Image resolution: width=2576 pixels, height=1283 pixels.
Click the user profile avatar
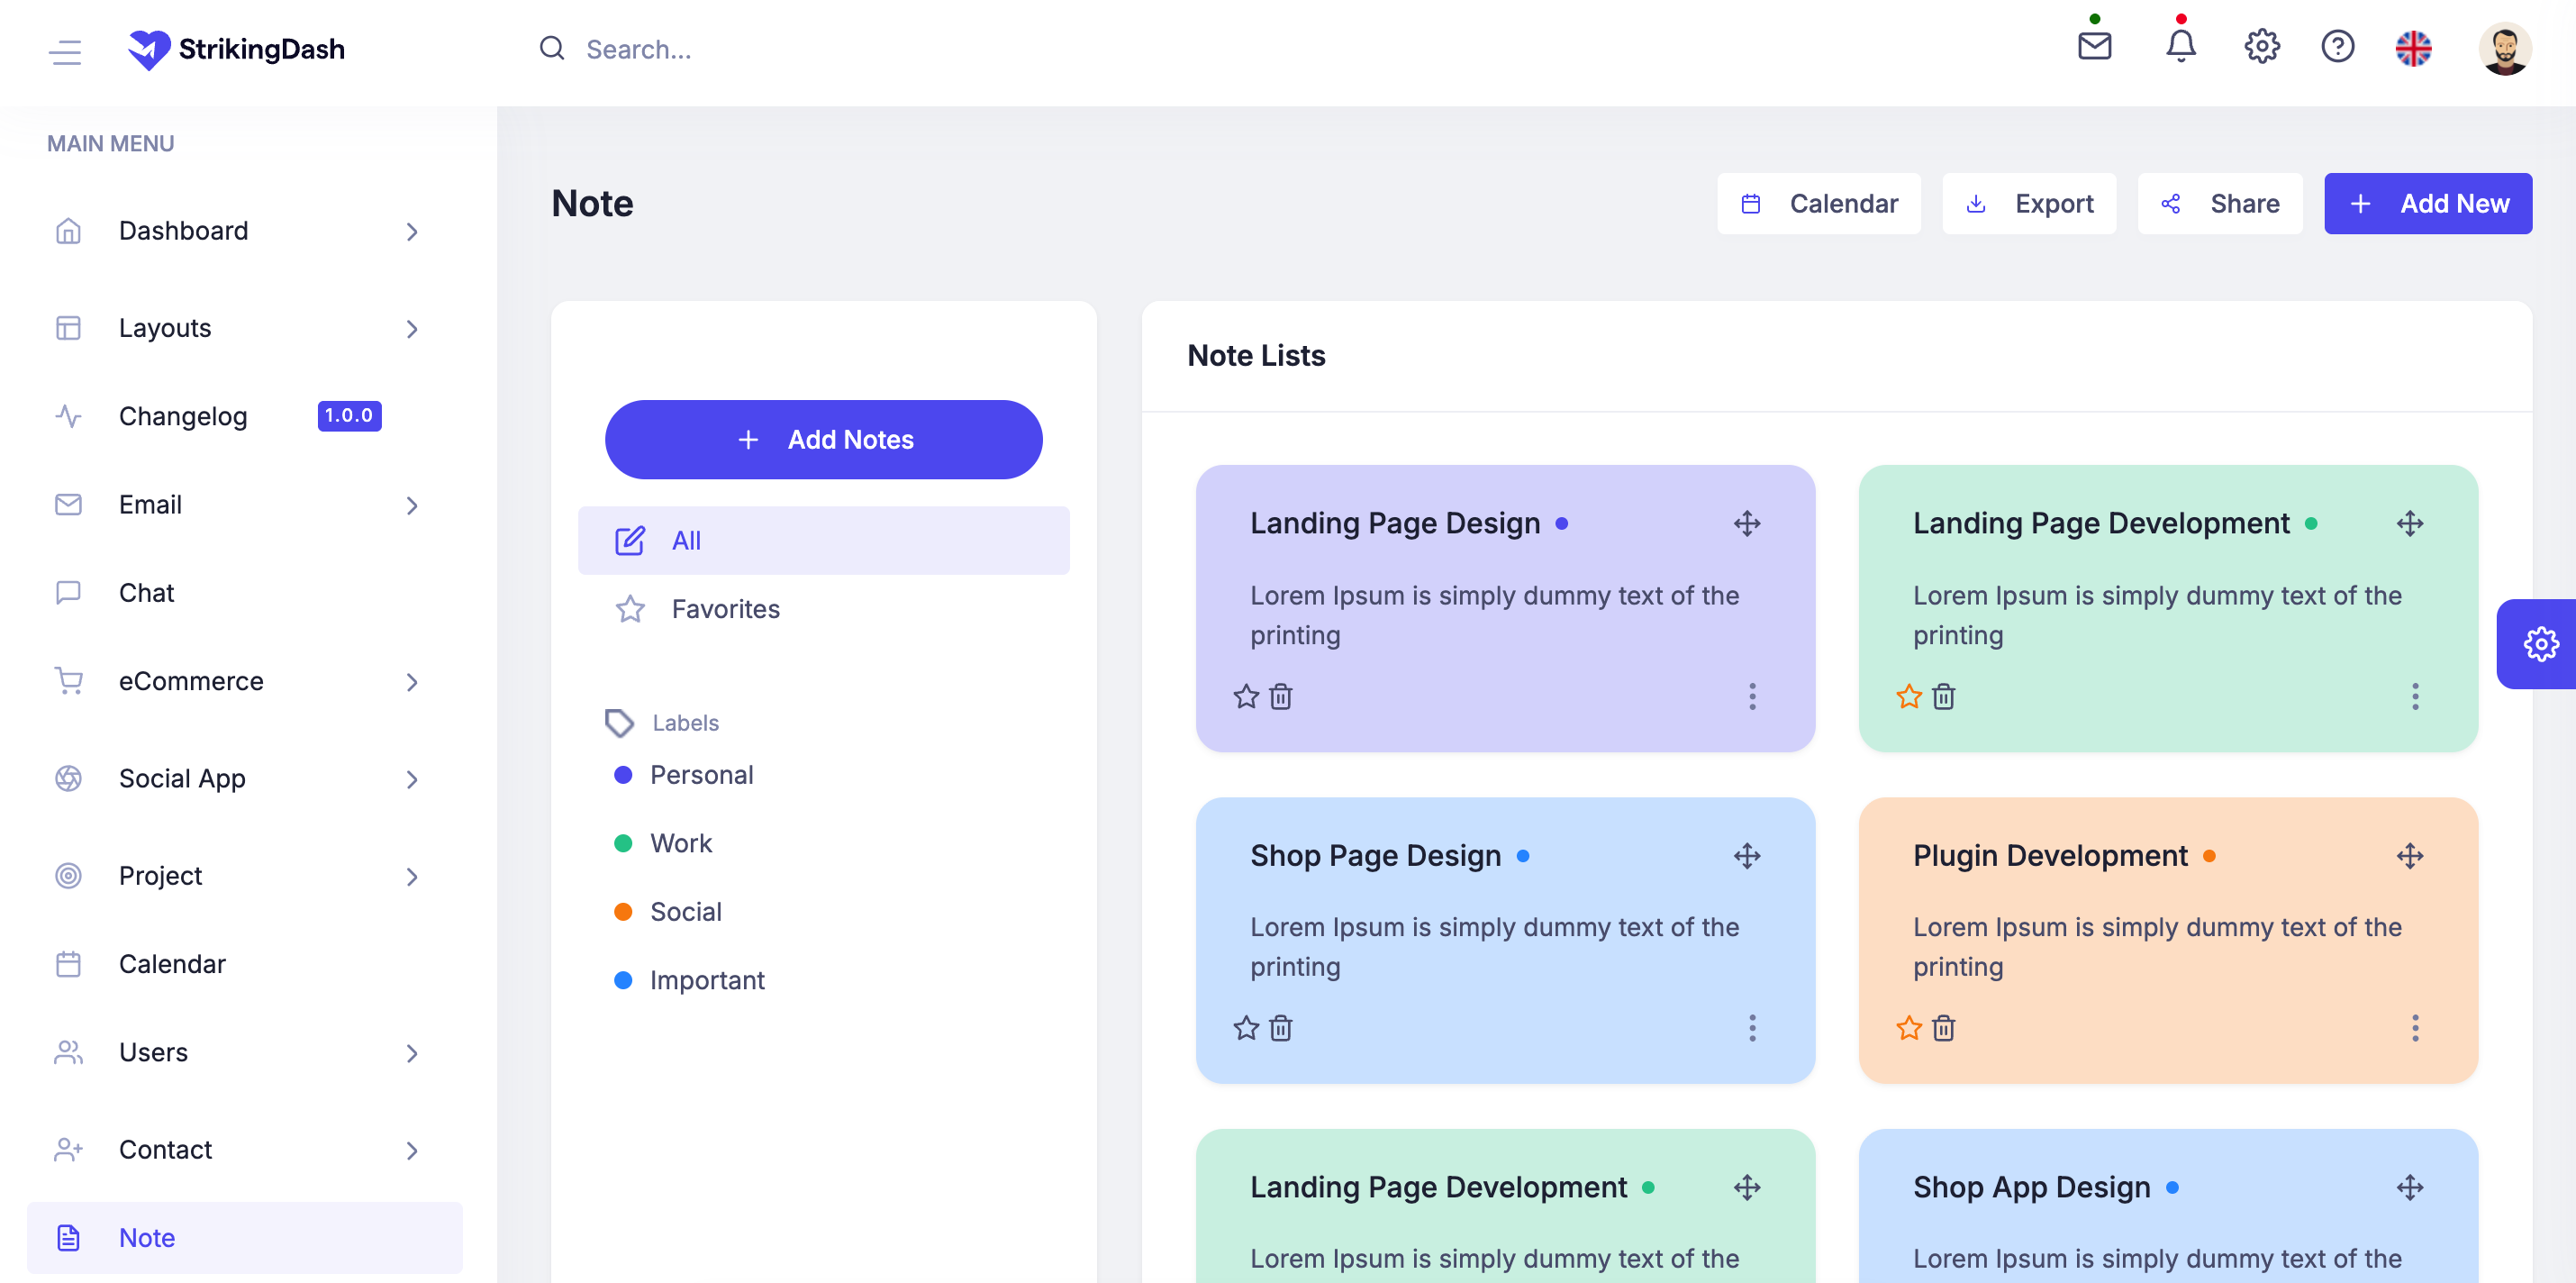click(2507, 47)
